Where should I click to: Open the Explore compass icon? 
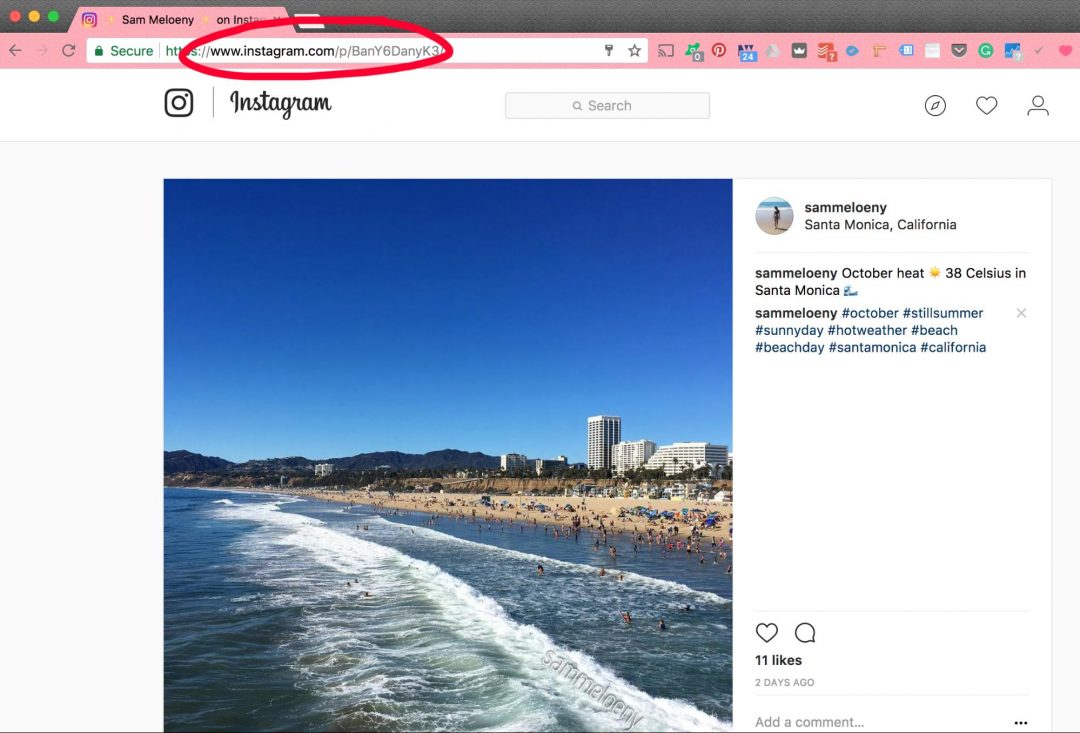tap(936, 105)
